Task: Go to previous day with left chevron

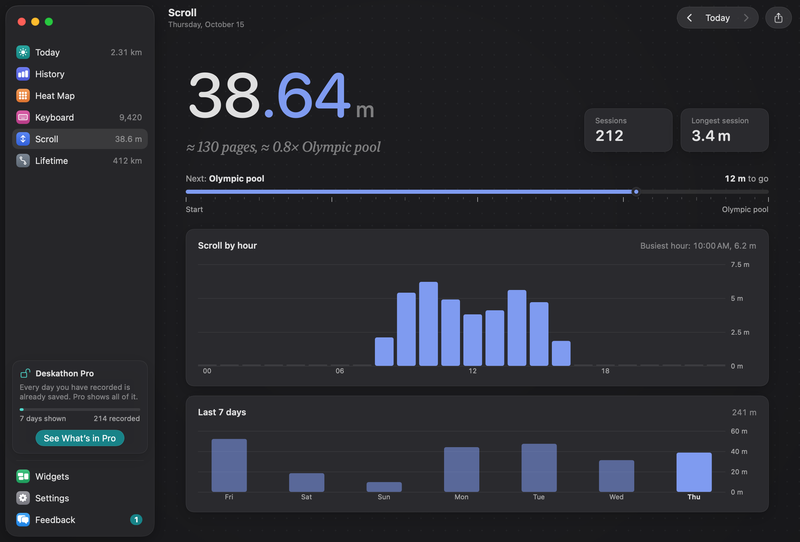Action: pyautogui.click(x=689, y=18)
